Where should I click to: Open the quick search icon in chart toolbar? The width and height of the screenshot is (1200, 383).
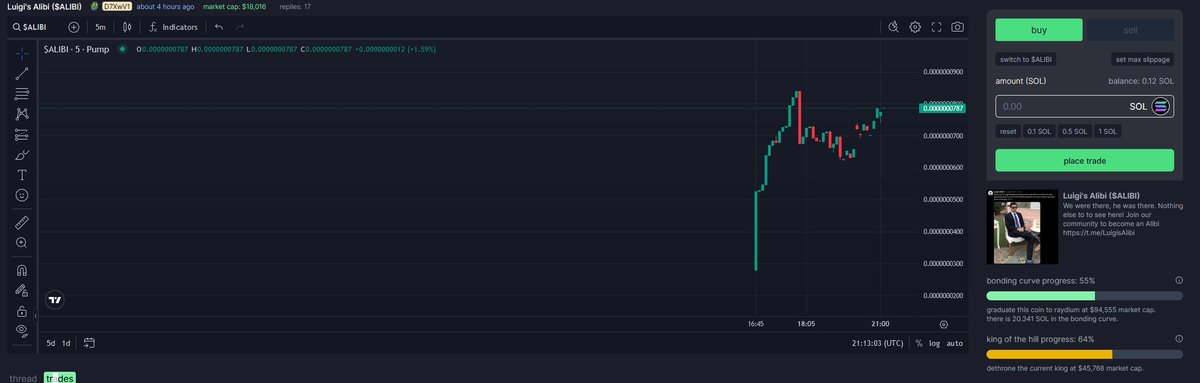(894, 27)
